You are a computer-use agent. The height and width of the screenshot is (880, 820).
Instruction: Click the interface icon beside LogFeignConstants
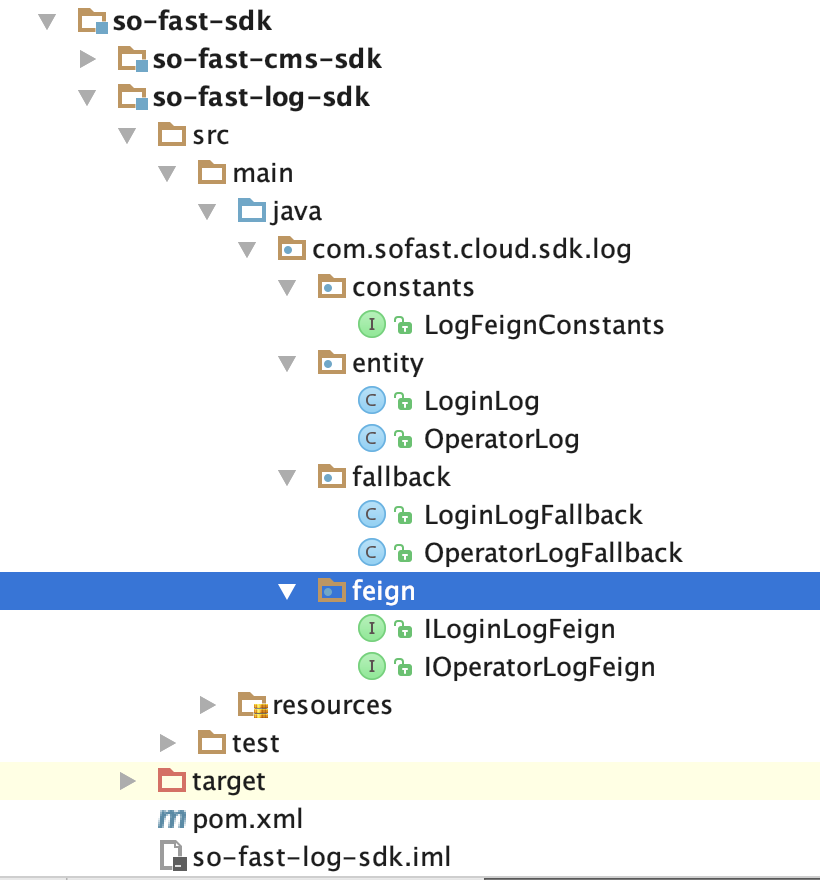[371, 324]
